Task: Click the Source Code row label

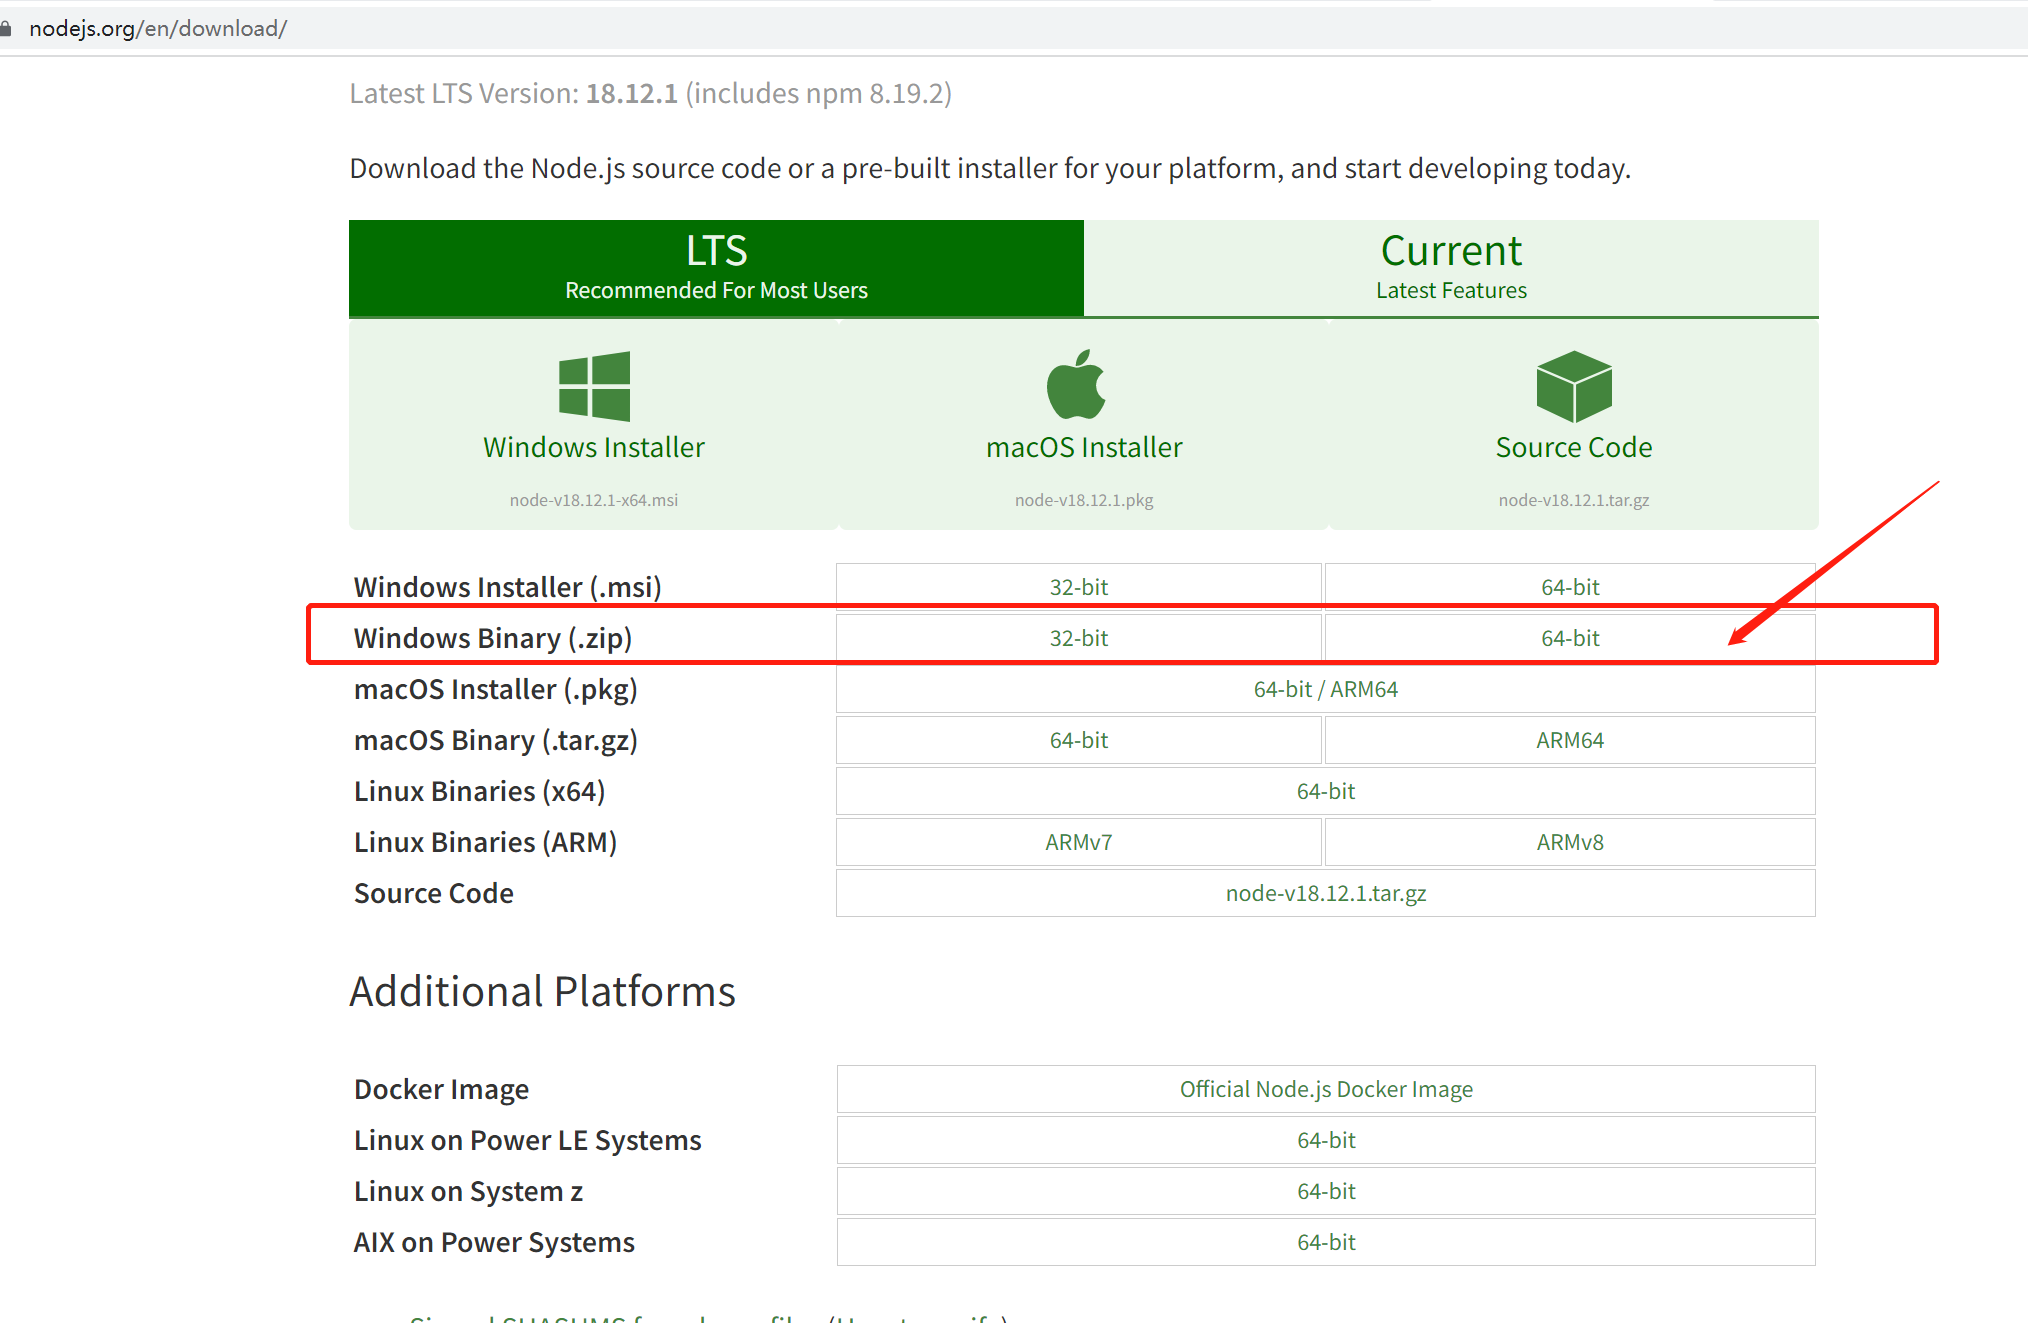Action: click(x=434, y=893)
